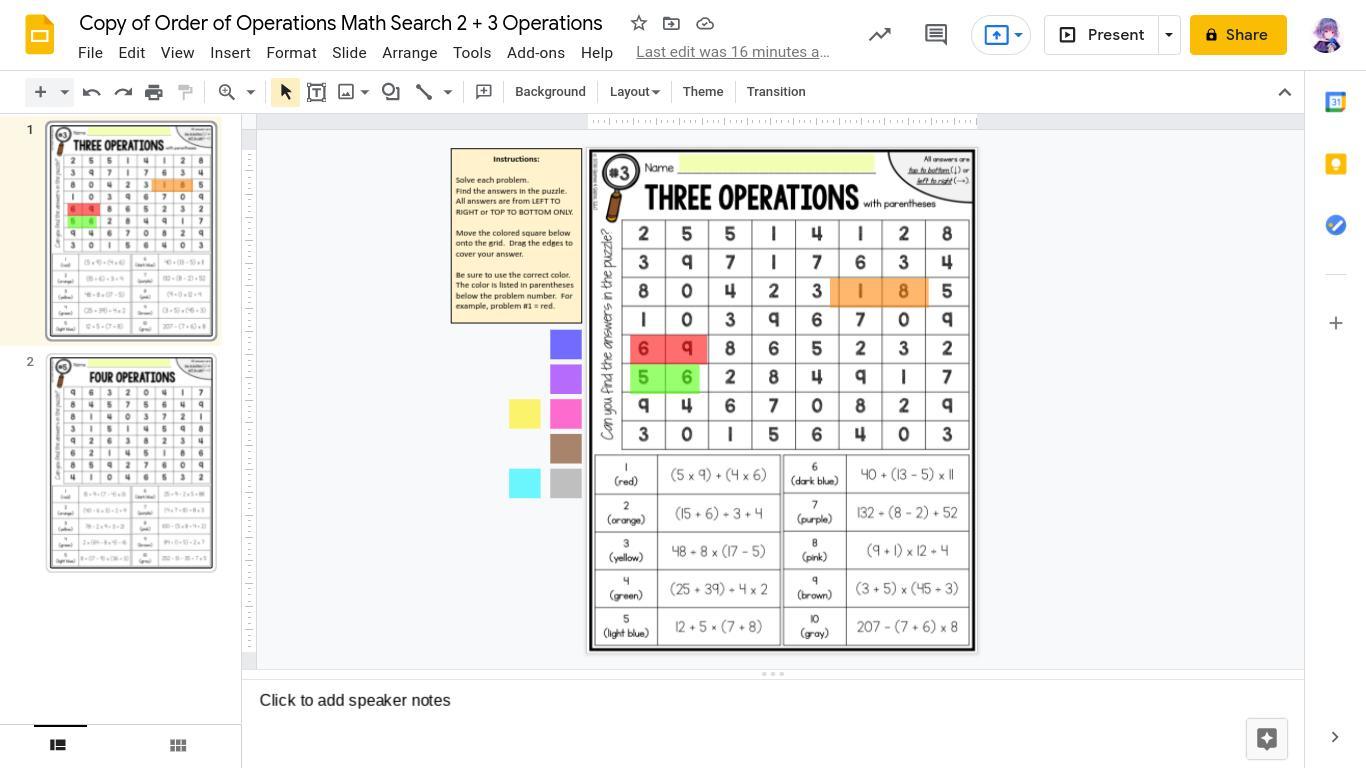Add a comment from the toolbar
This screenshot has width=1366, height=768.
pyautogui.click(x=484, y=92)
